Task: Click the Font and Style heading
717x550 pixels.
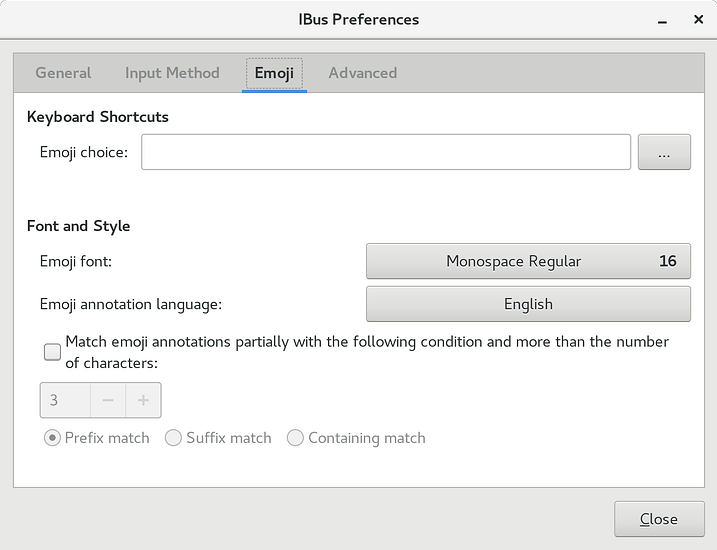Action: (x=79, y=226)
